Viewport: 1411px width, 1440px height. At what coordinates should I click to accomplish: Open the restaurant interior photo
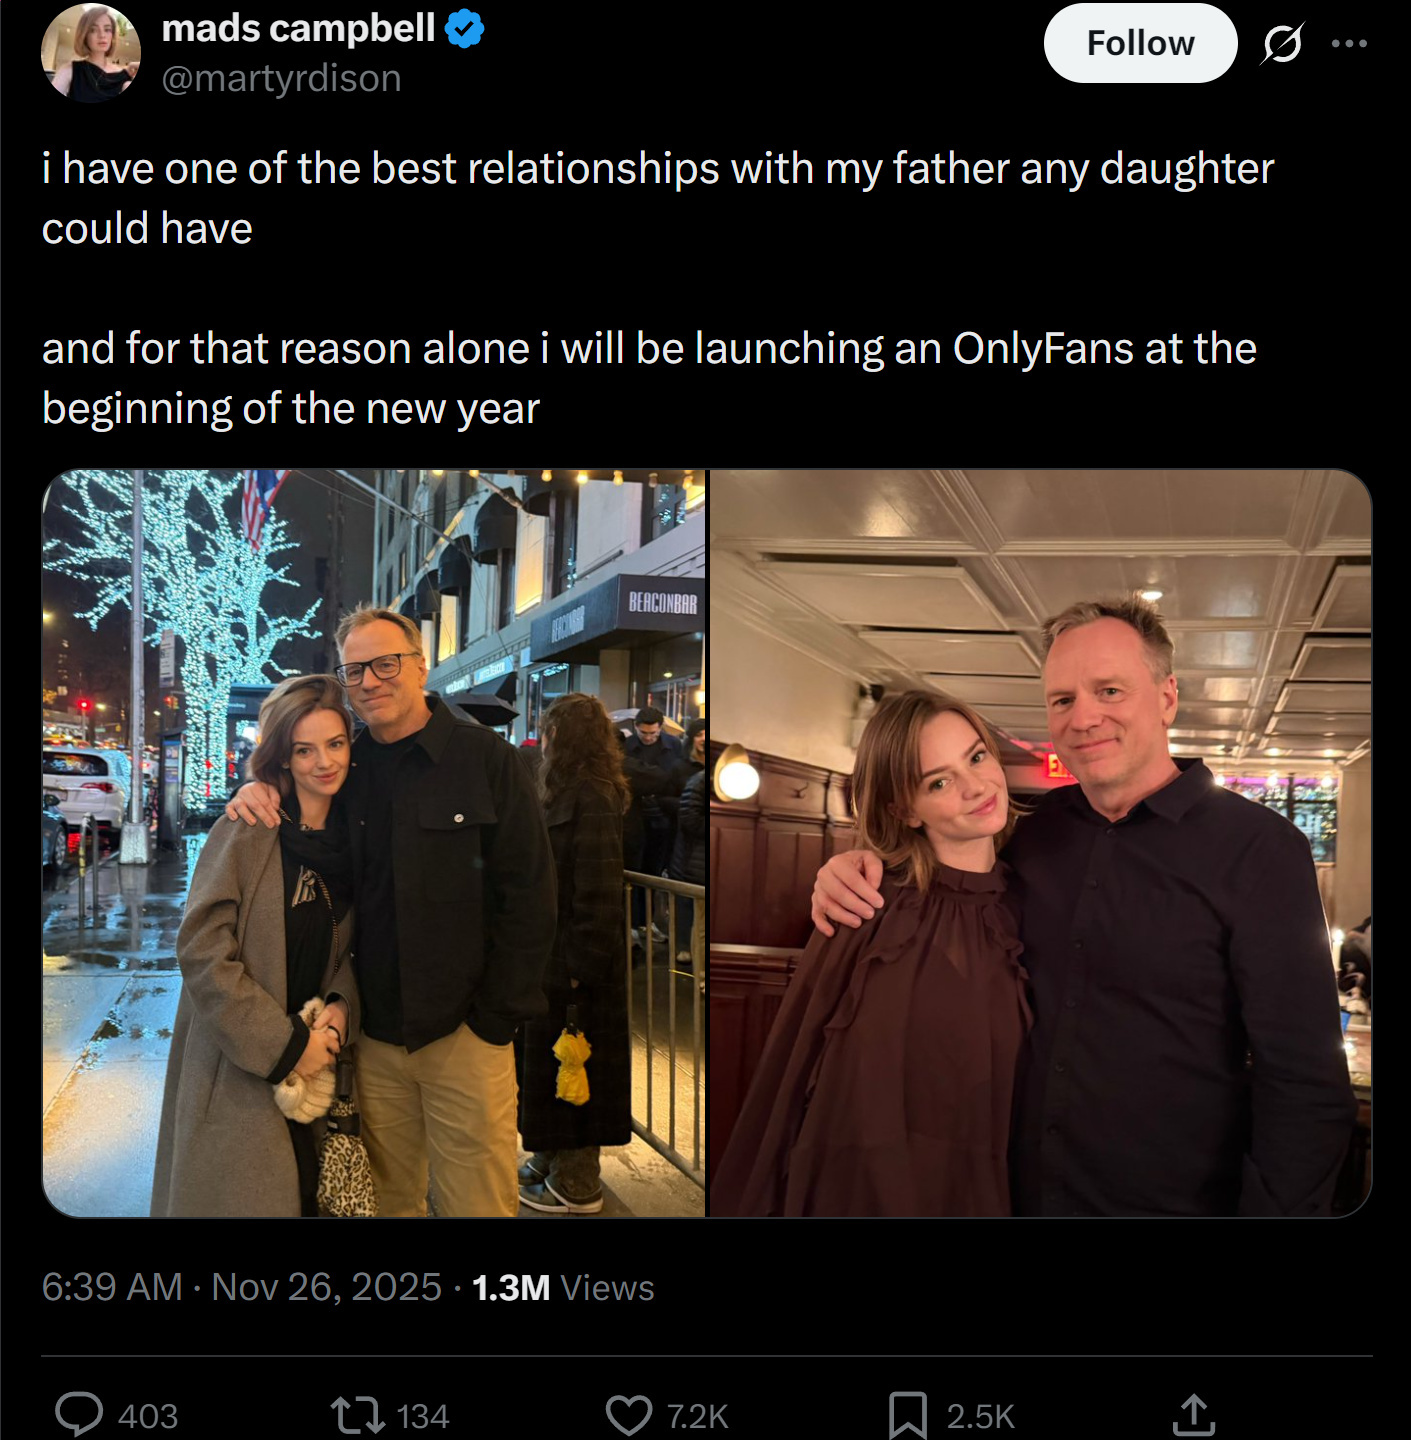[1040, 843]
